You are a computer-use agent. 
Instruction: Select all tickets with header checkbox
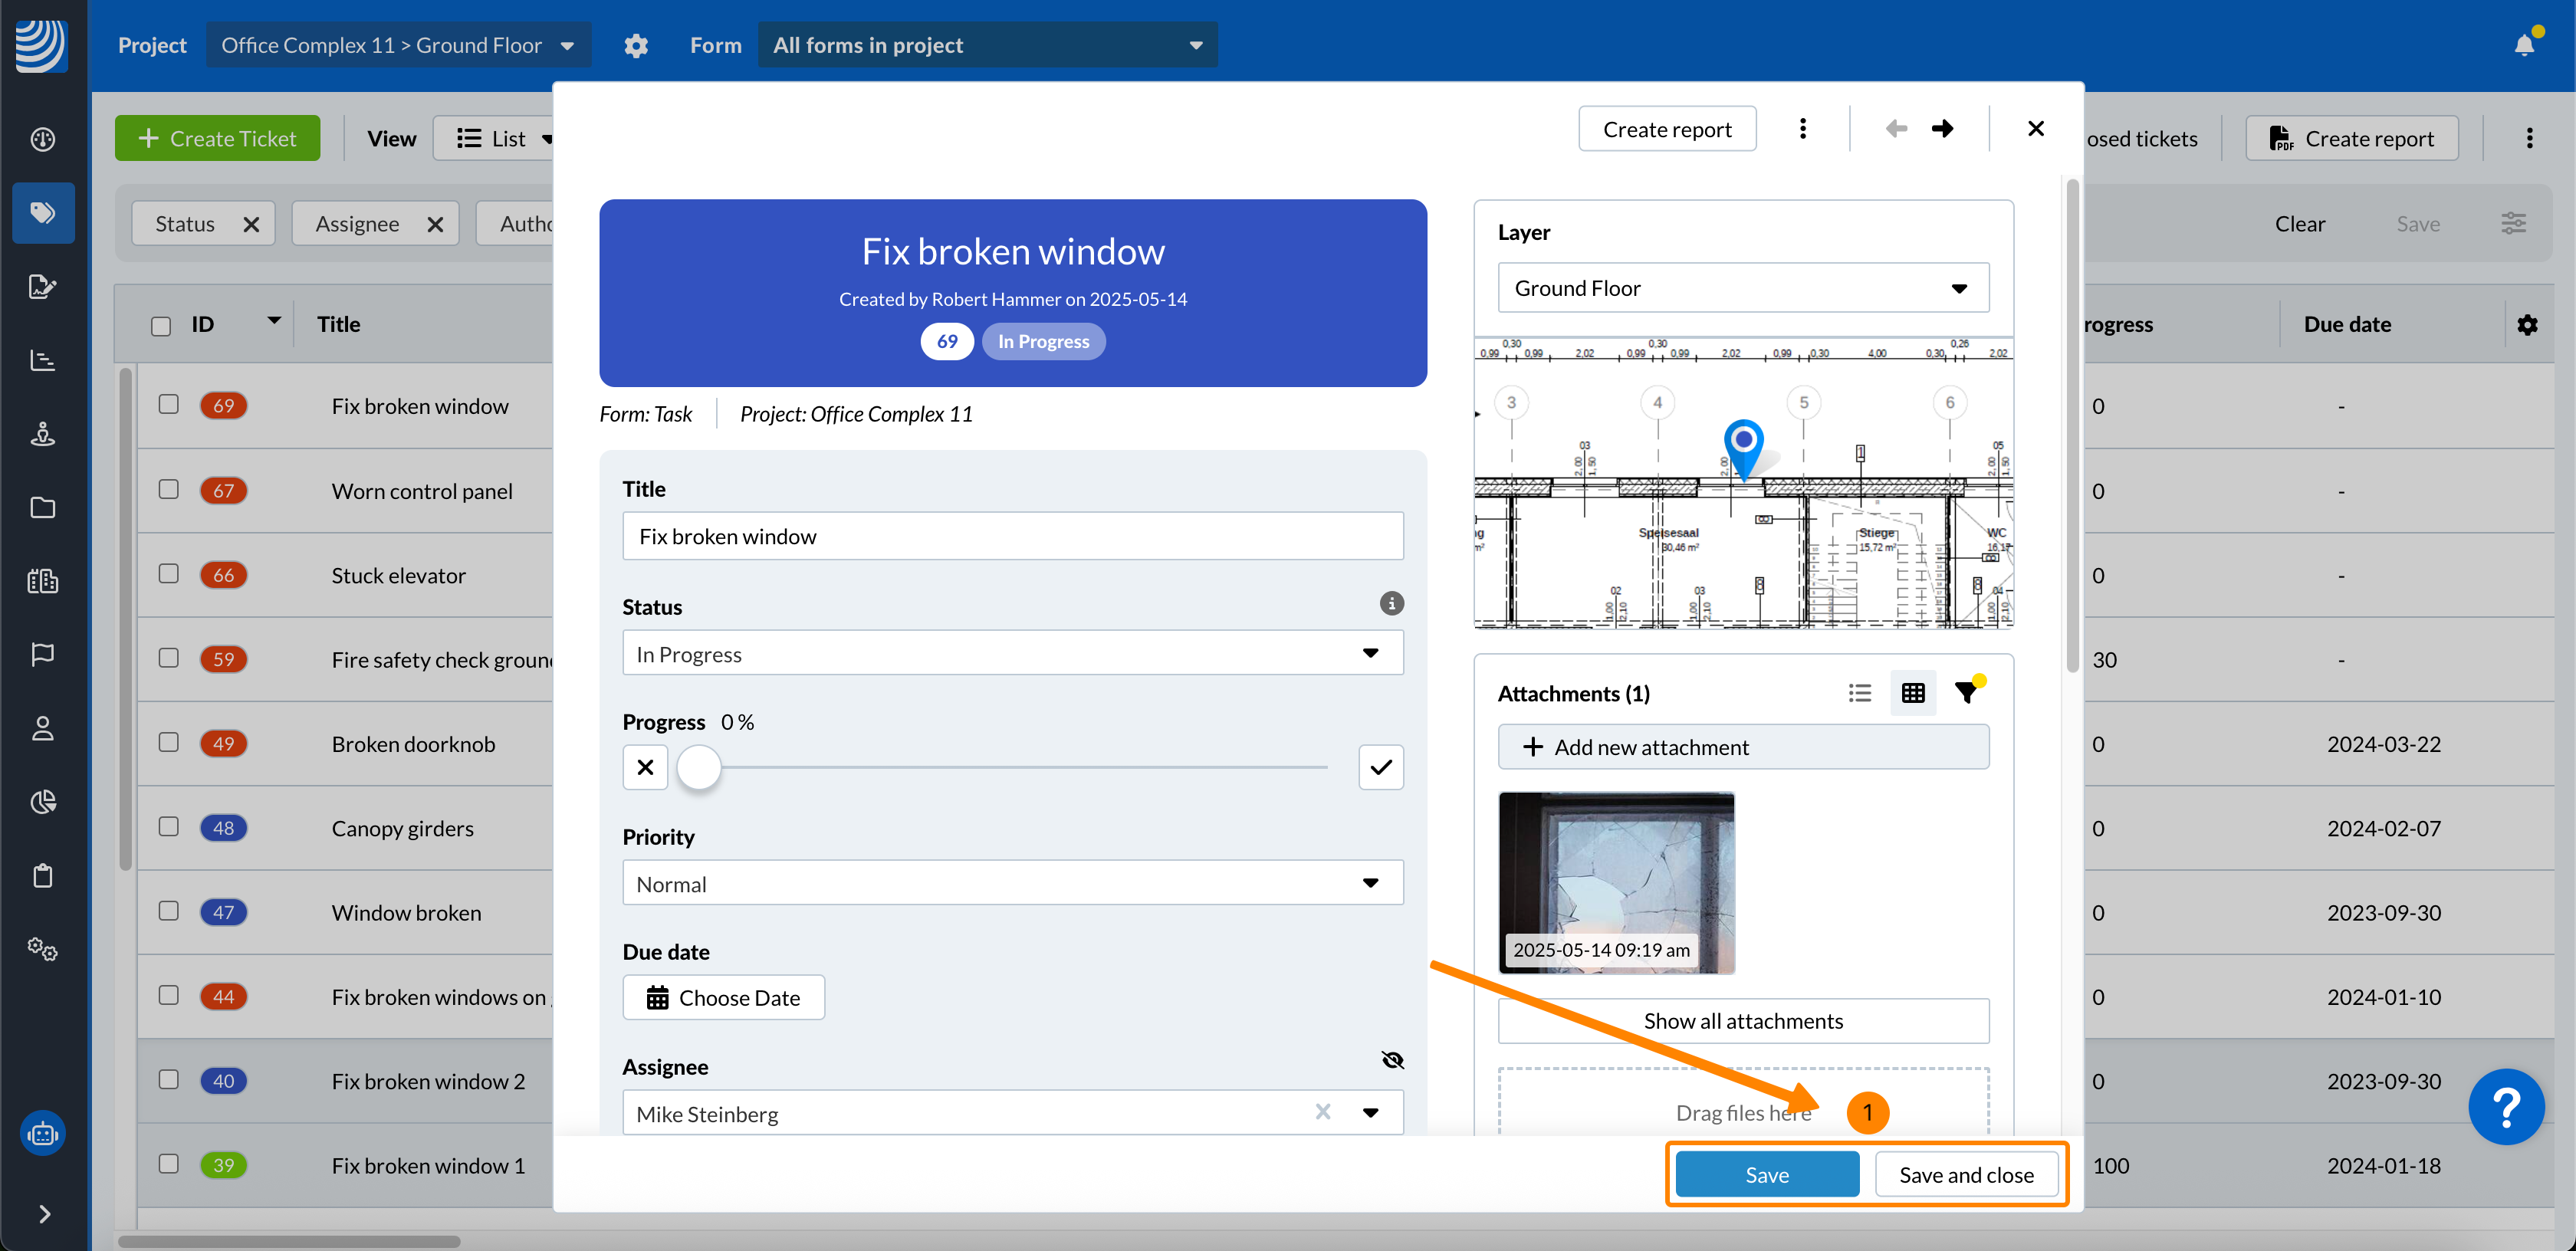tap(161, 326)
